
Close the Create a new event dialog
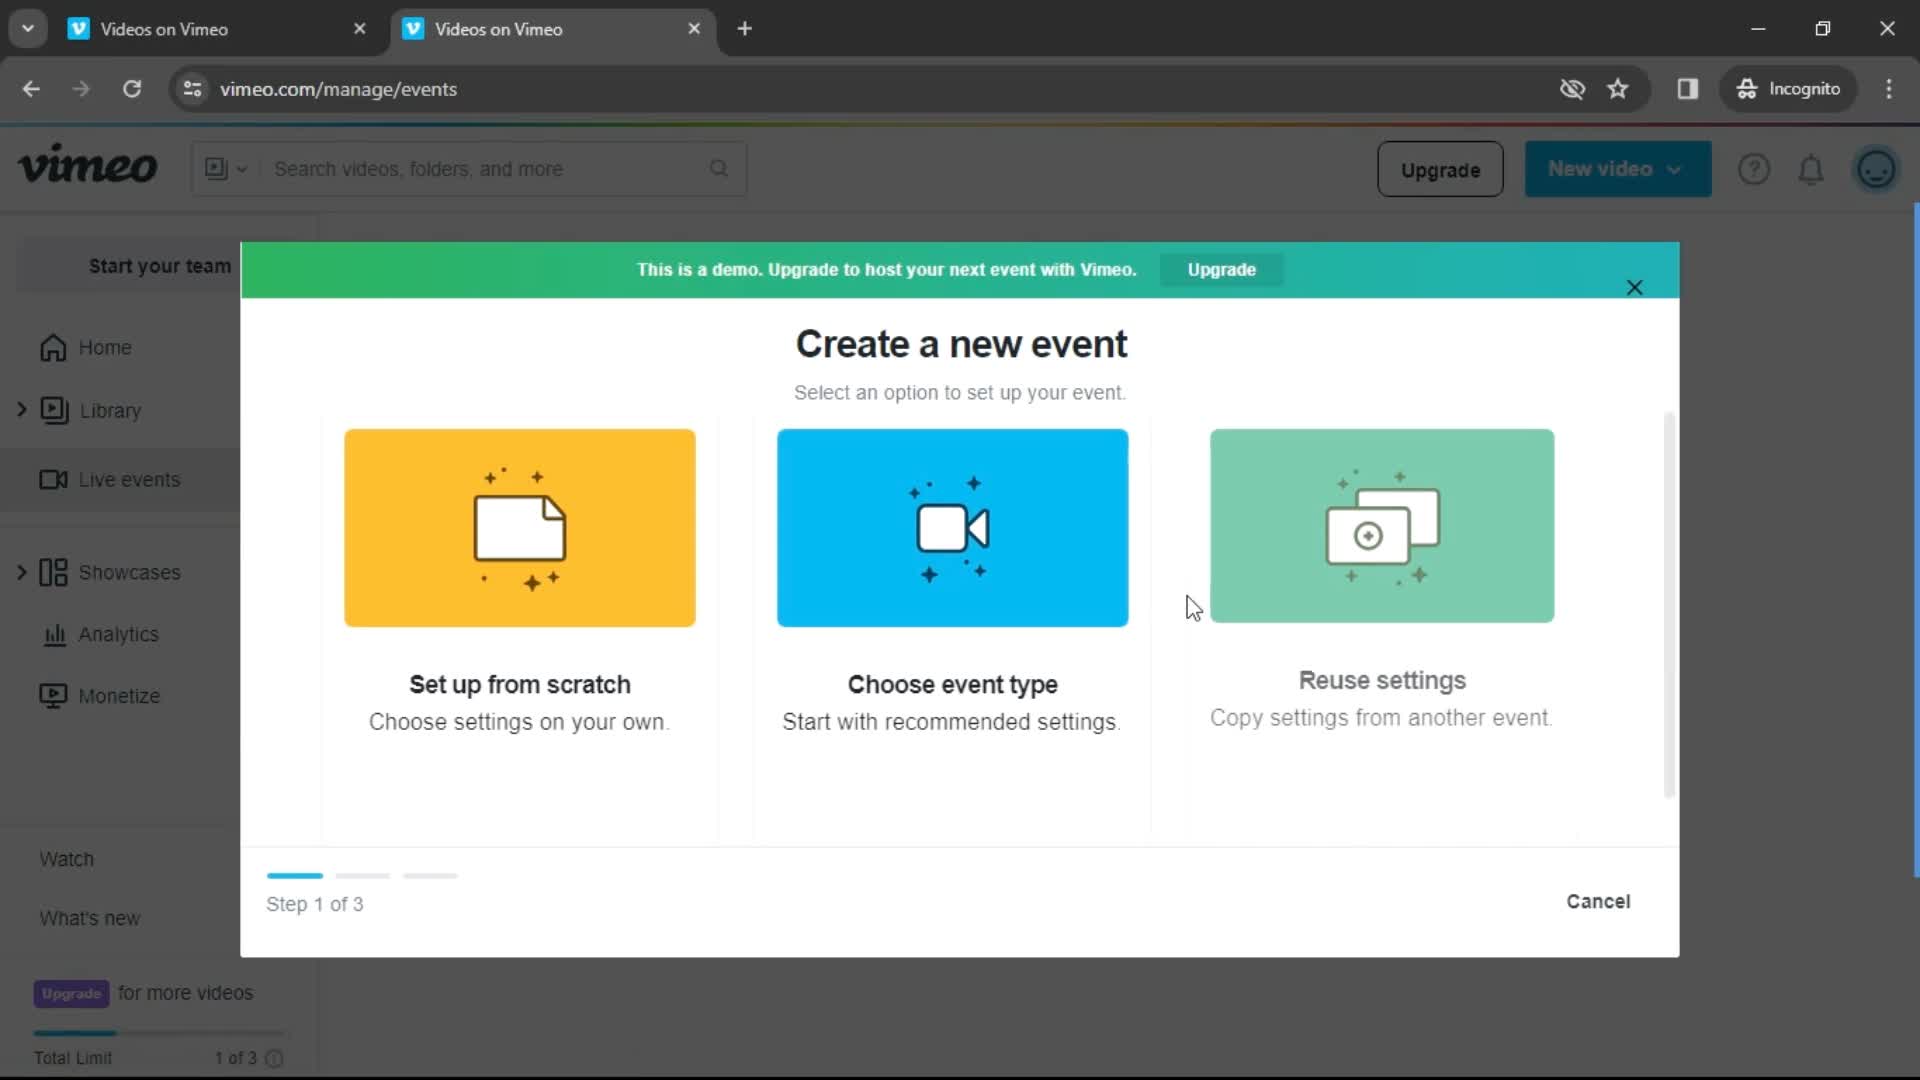point(1635,288)
